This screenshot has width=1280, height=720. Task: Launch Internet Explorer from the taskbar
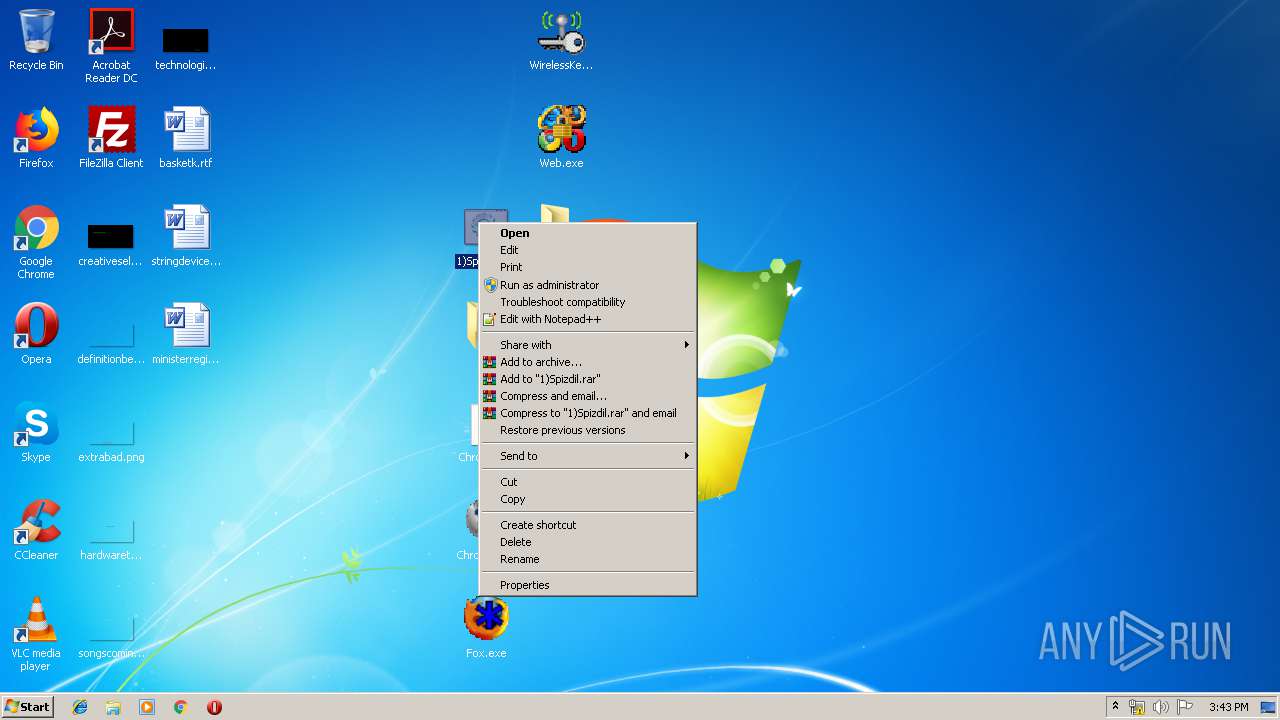click(x=80, y=707)
